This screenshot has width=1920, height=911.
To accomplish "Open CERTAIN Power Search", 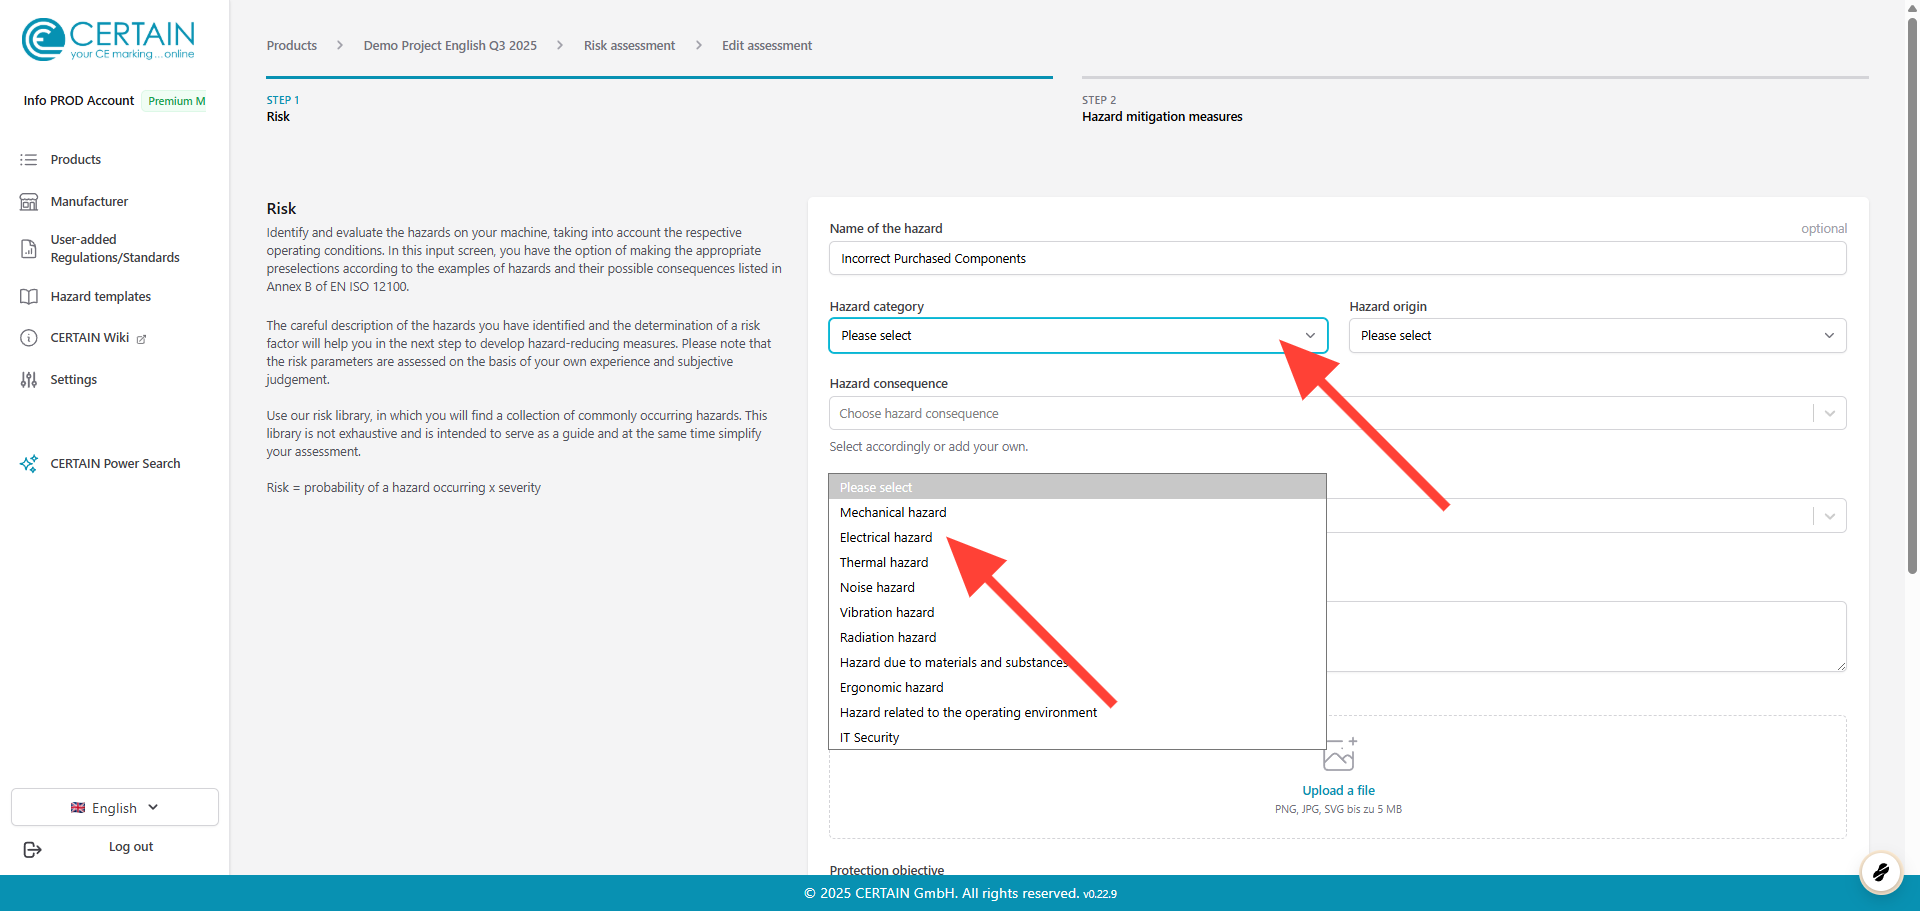I will pos(115,464).
